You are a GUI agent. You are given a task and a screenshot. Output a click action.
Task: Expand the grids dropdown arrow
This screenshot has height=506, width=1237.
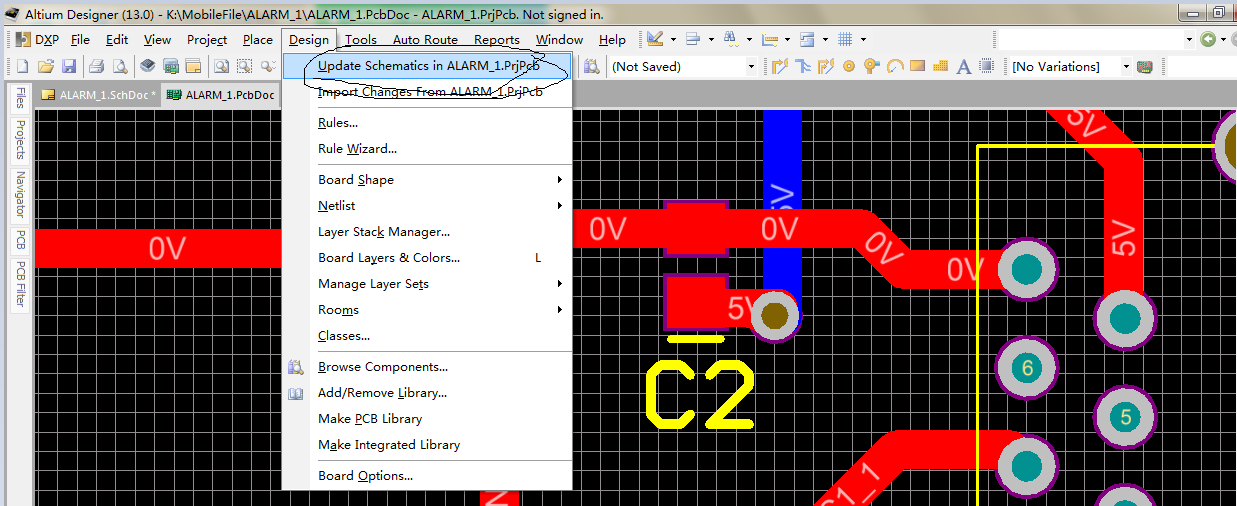[863, 40]
